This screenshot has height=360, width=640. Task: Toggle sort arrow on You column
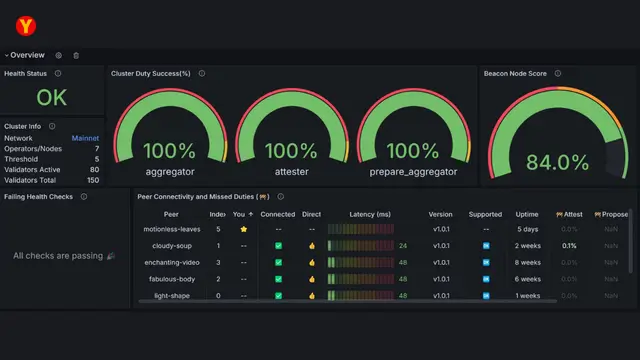(x=251, y=214)
